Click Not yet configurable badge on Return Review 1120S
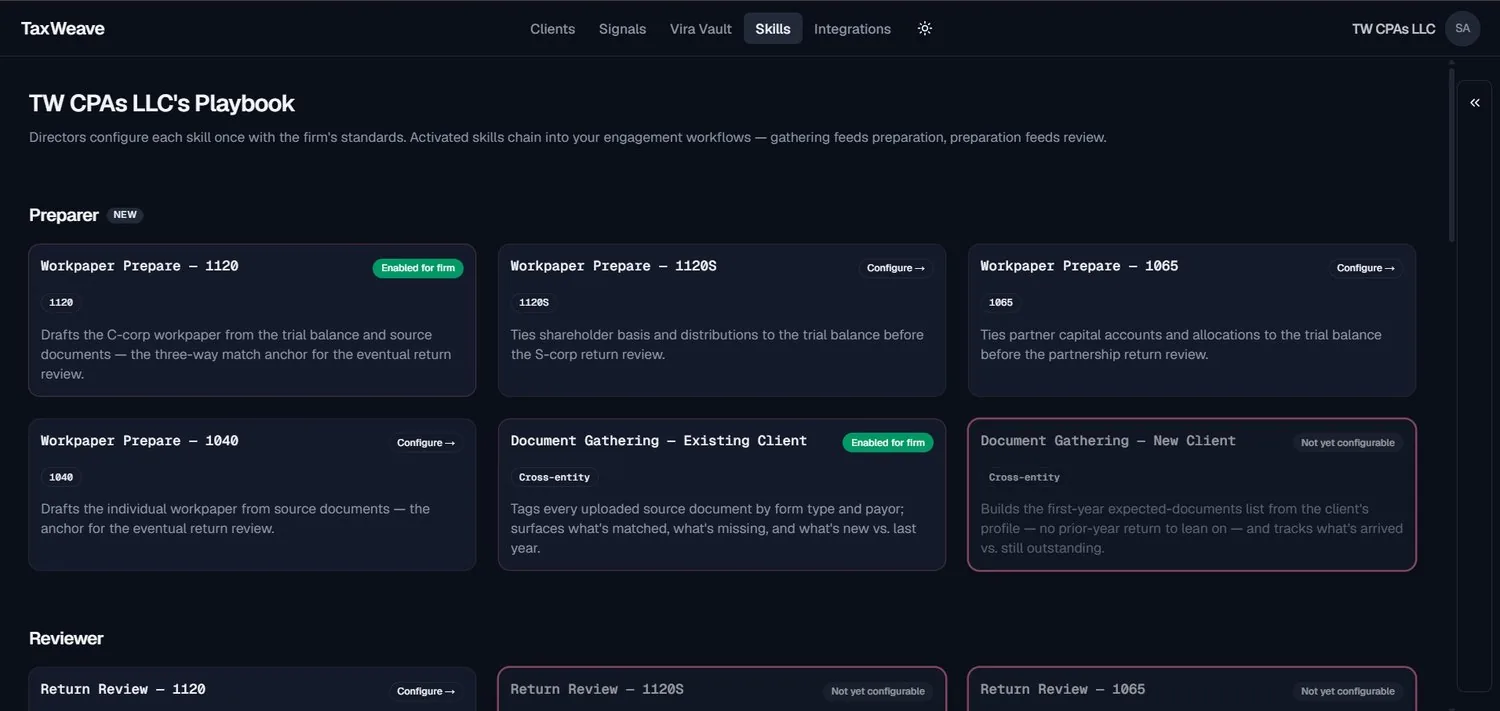This screenshot has width=1500, height=711. pos(877,691)
